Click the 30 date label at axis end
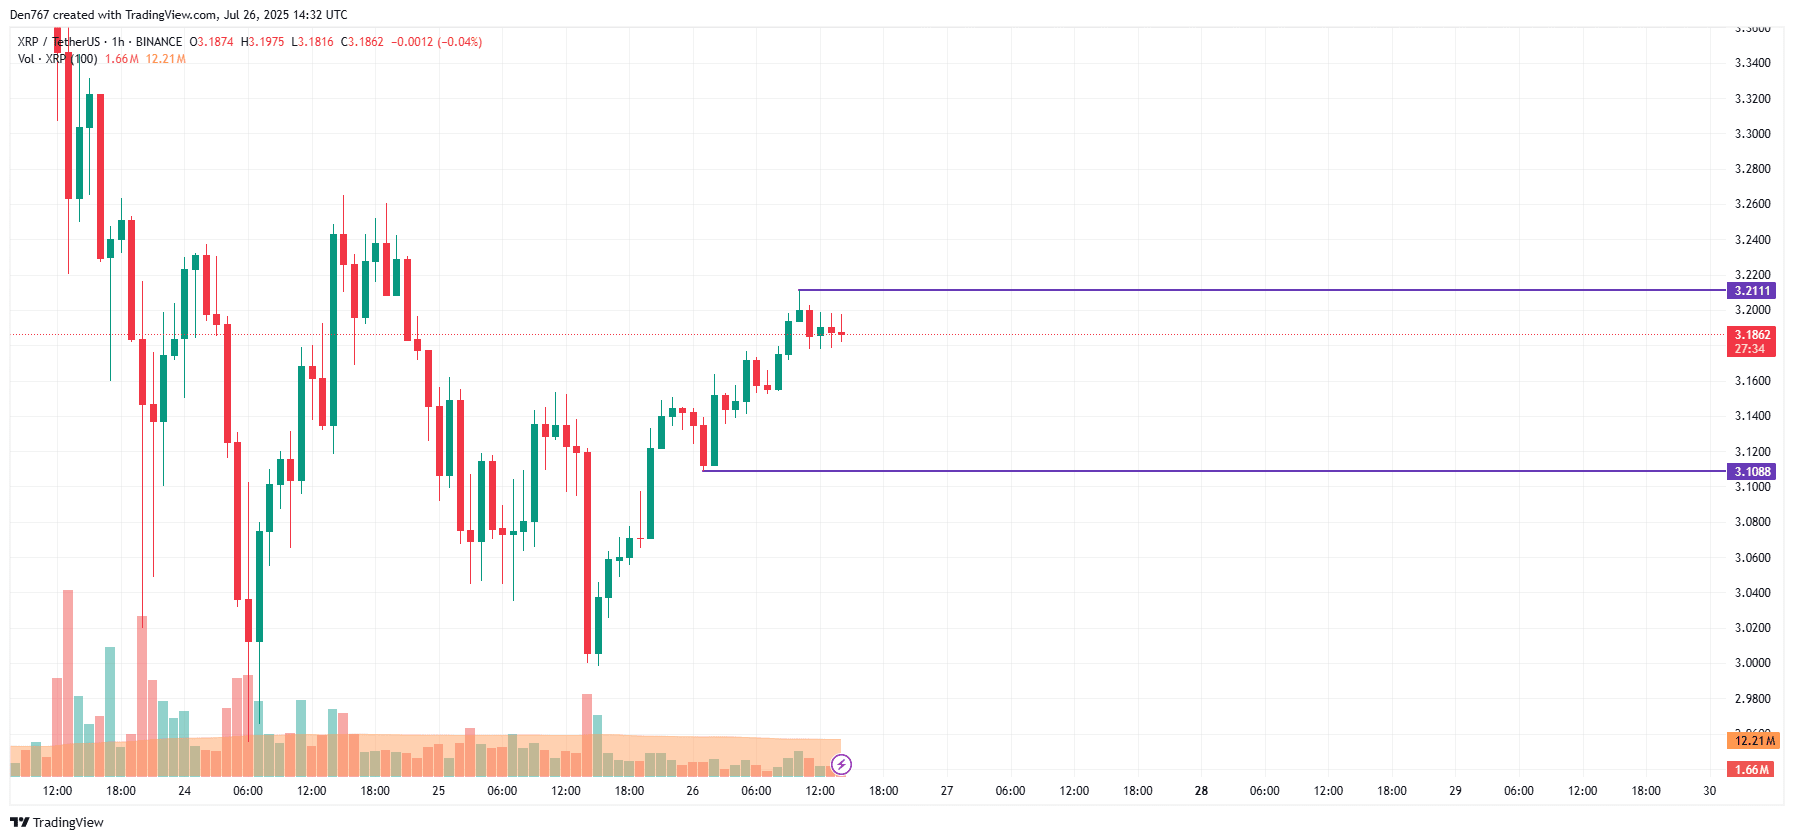The height and width of the screenshot is (840, 1794). point(1710,791)
